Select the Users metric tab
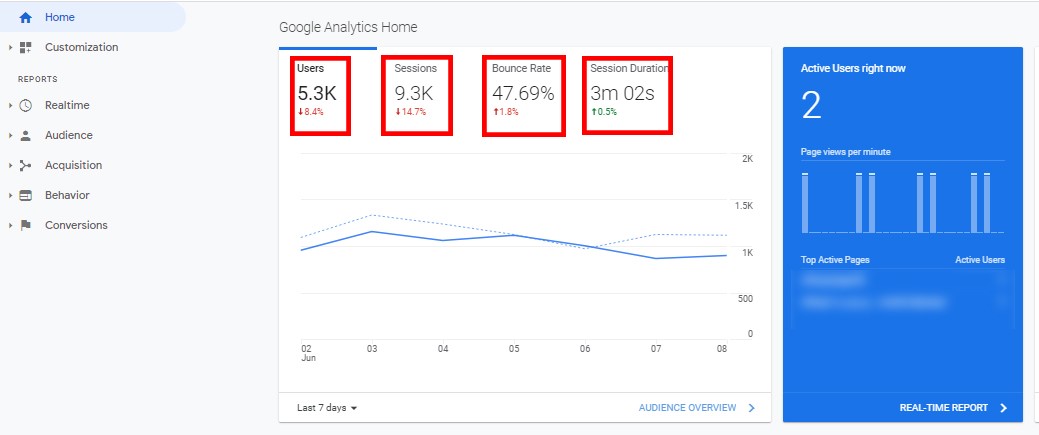 (x=320, y=96)
